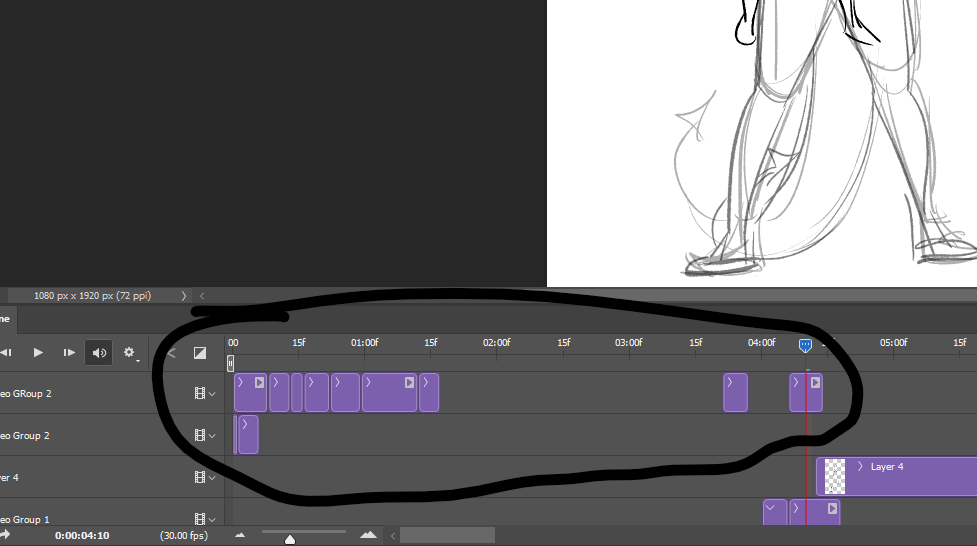Click the film icon on Layer 4 track
This screenshot has height=546, width=977.
point(199,477)
